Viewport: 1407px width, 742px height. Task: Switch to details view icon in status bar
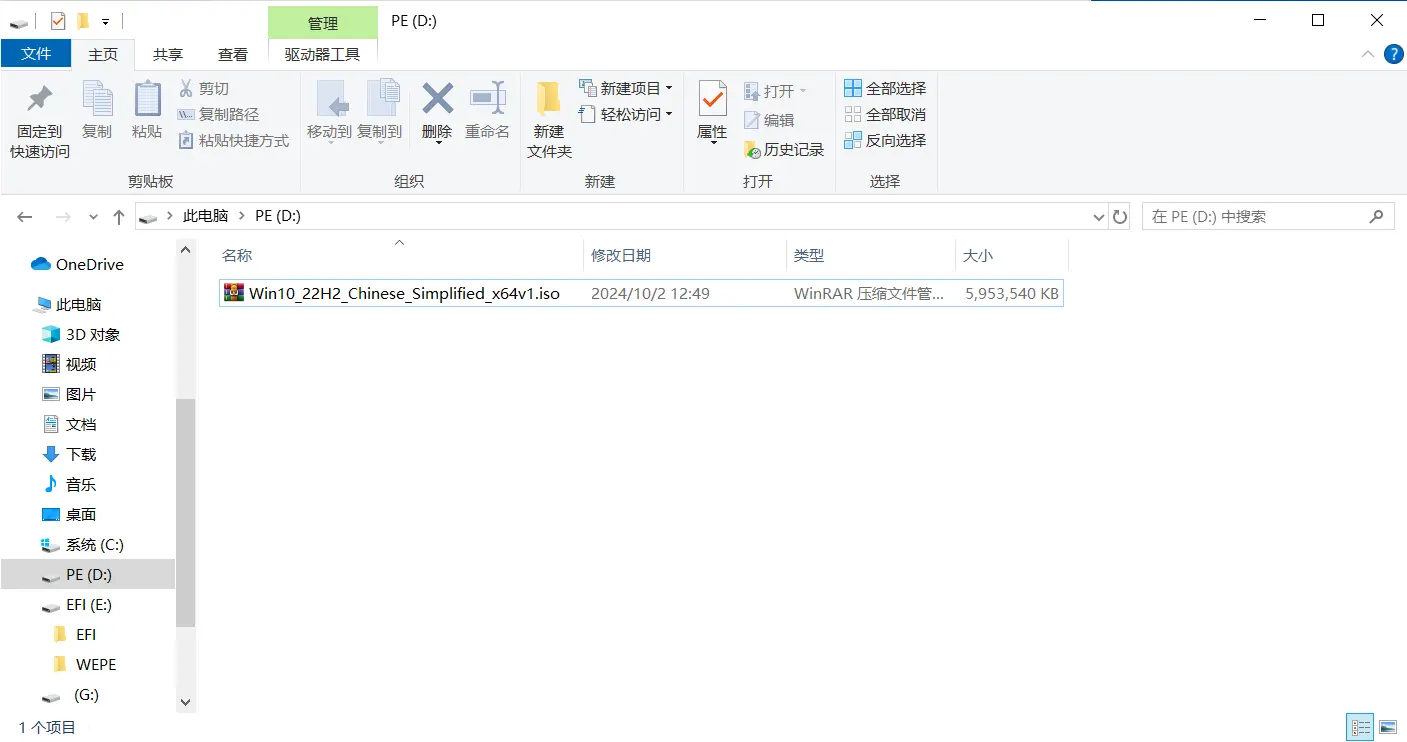[1360, 727]
